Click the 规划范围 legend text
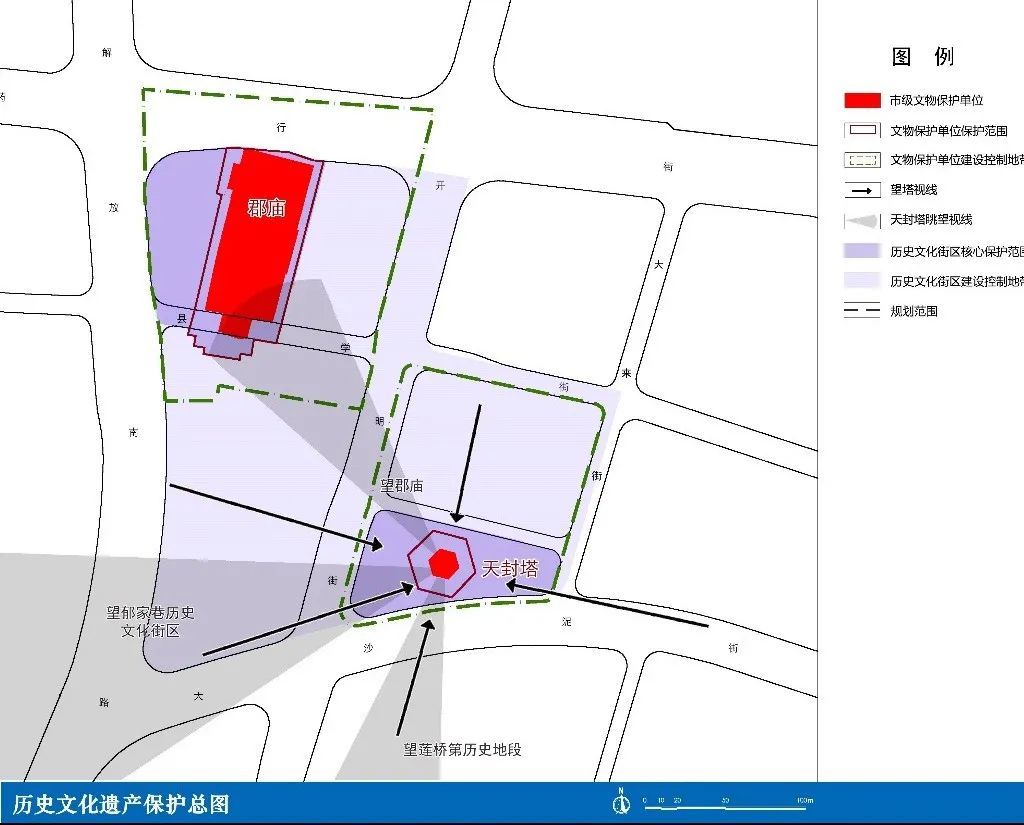This screenshot has width=1024, height=825. 914,311
